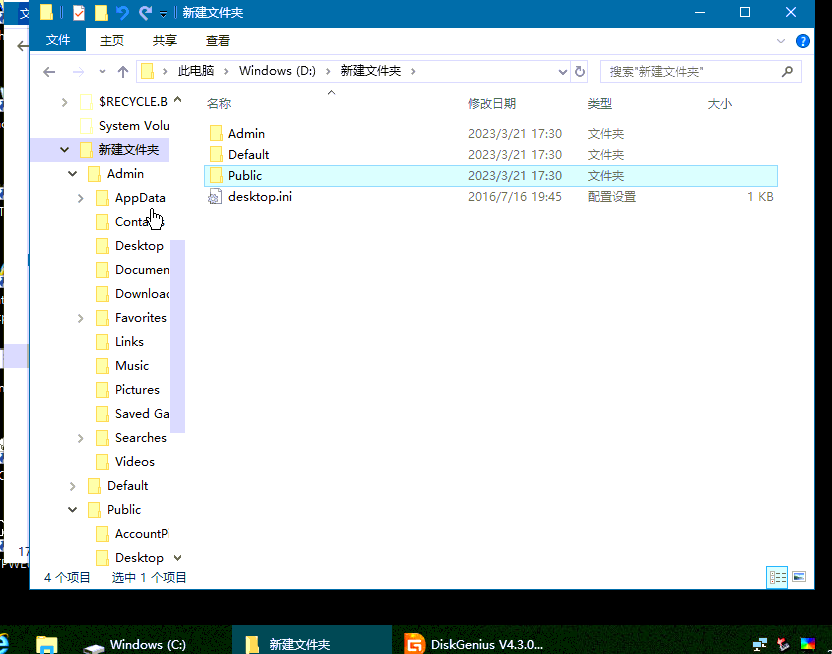This screenshot has height=654, width=832.
Task: Open the 文件 menu tab
Action: (58, 41)
